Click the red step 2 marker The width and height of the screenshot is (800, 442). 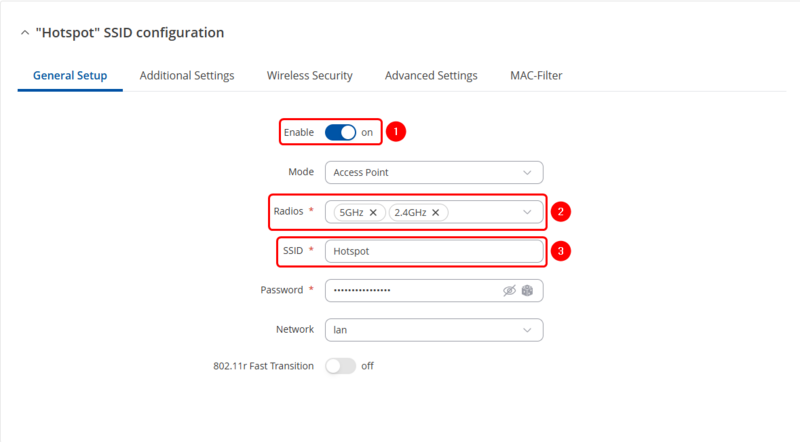[x=562, y=212]
